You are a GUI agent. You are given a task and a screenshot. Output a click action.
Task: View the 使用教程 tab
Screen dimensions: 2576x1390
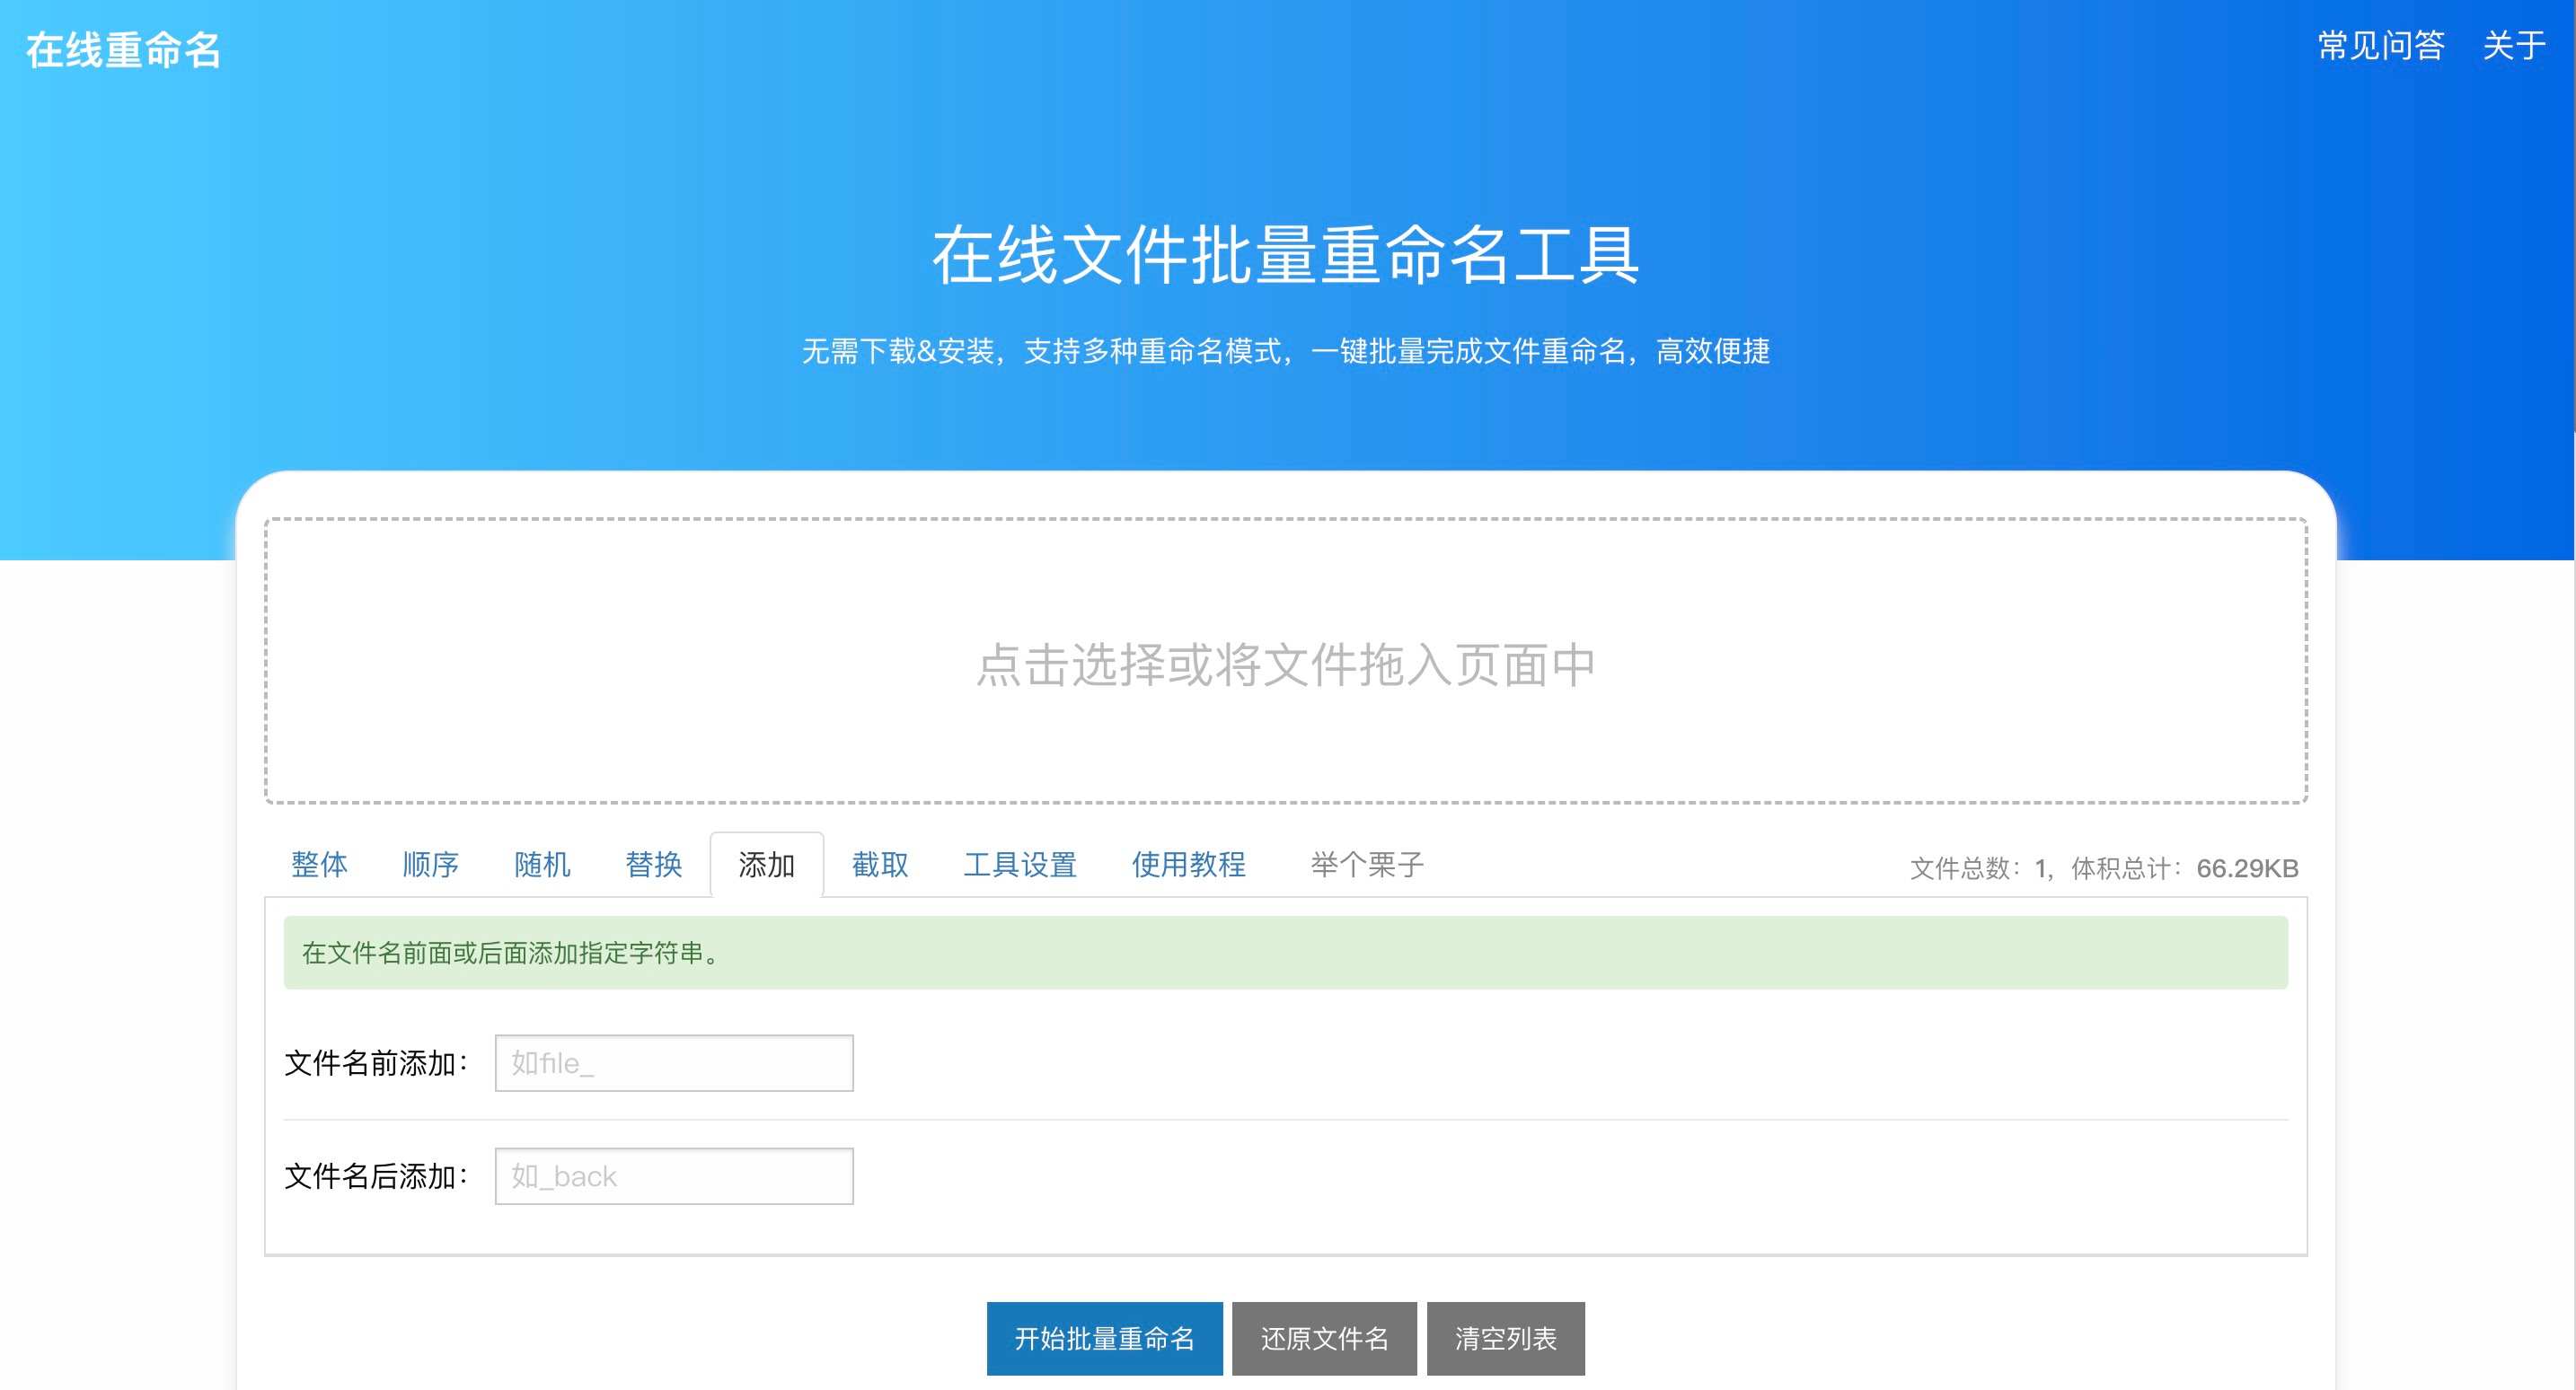pyautogui.click(x=1188, y=864)
